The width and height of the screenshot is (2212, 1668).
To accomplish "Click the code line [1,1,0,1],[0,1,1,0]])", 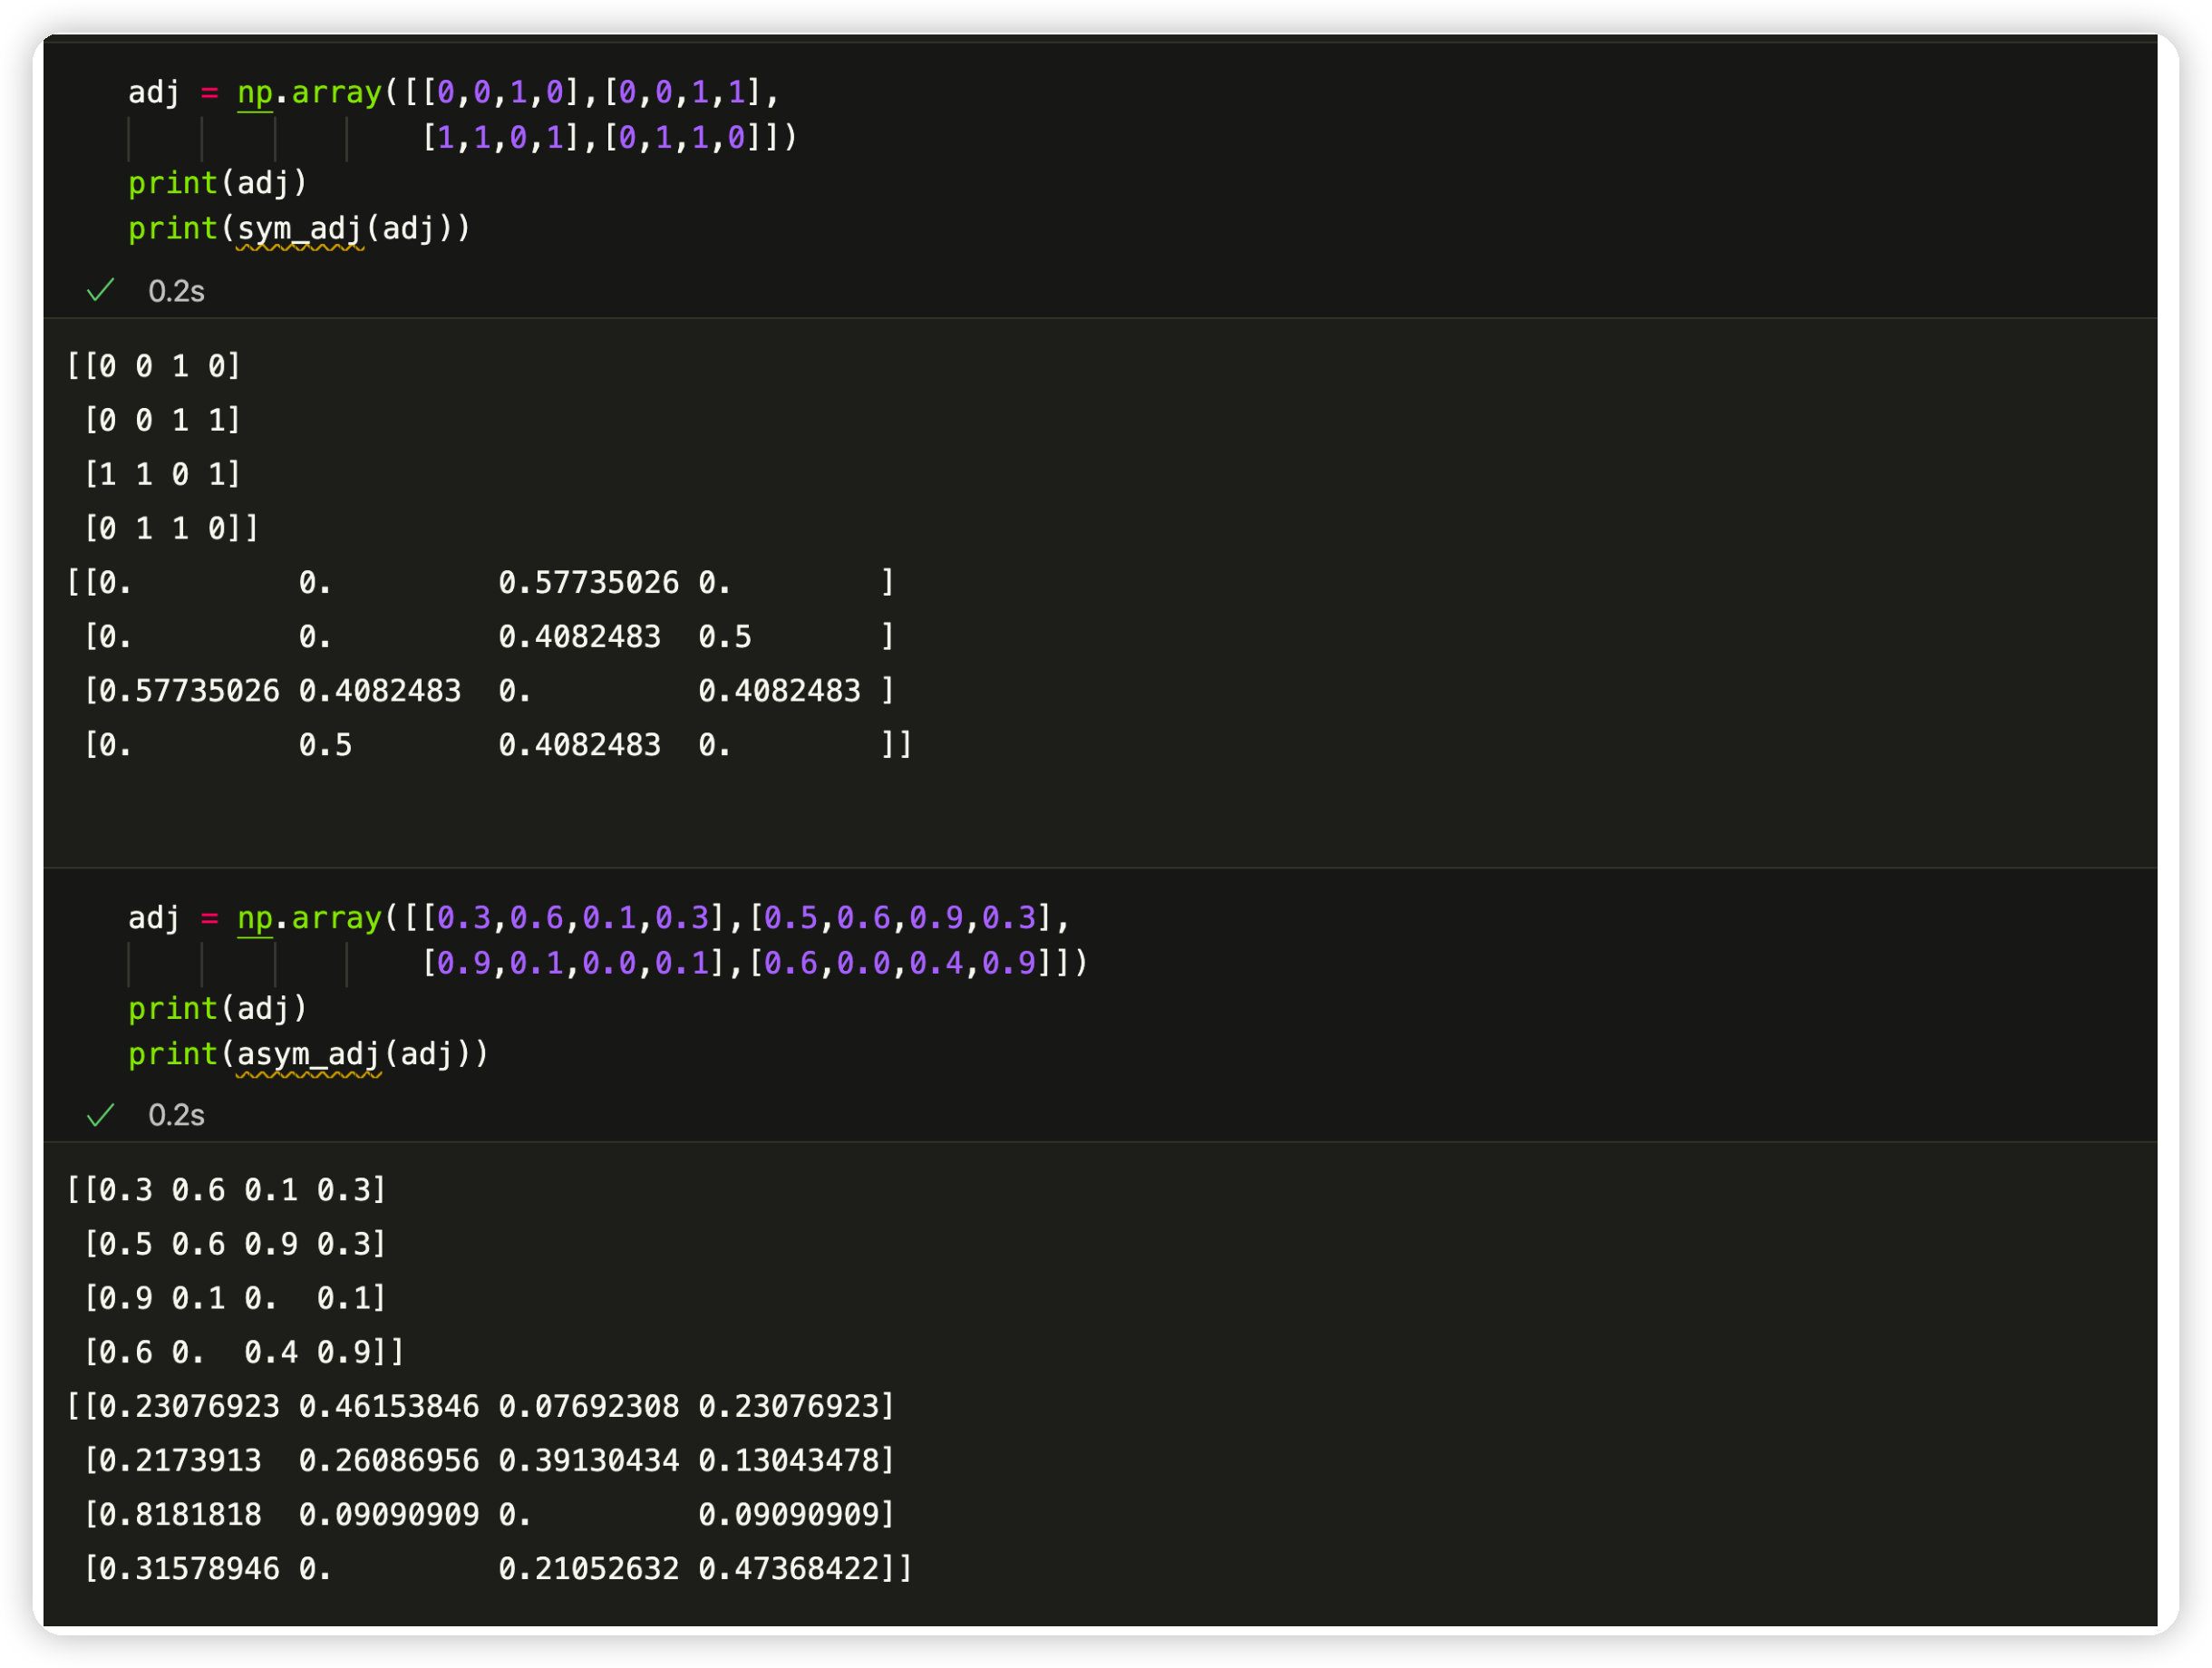I will pyautogui.click(x=610, y=137).
